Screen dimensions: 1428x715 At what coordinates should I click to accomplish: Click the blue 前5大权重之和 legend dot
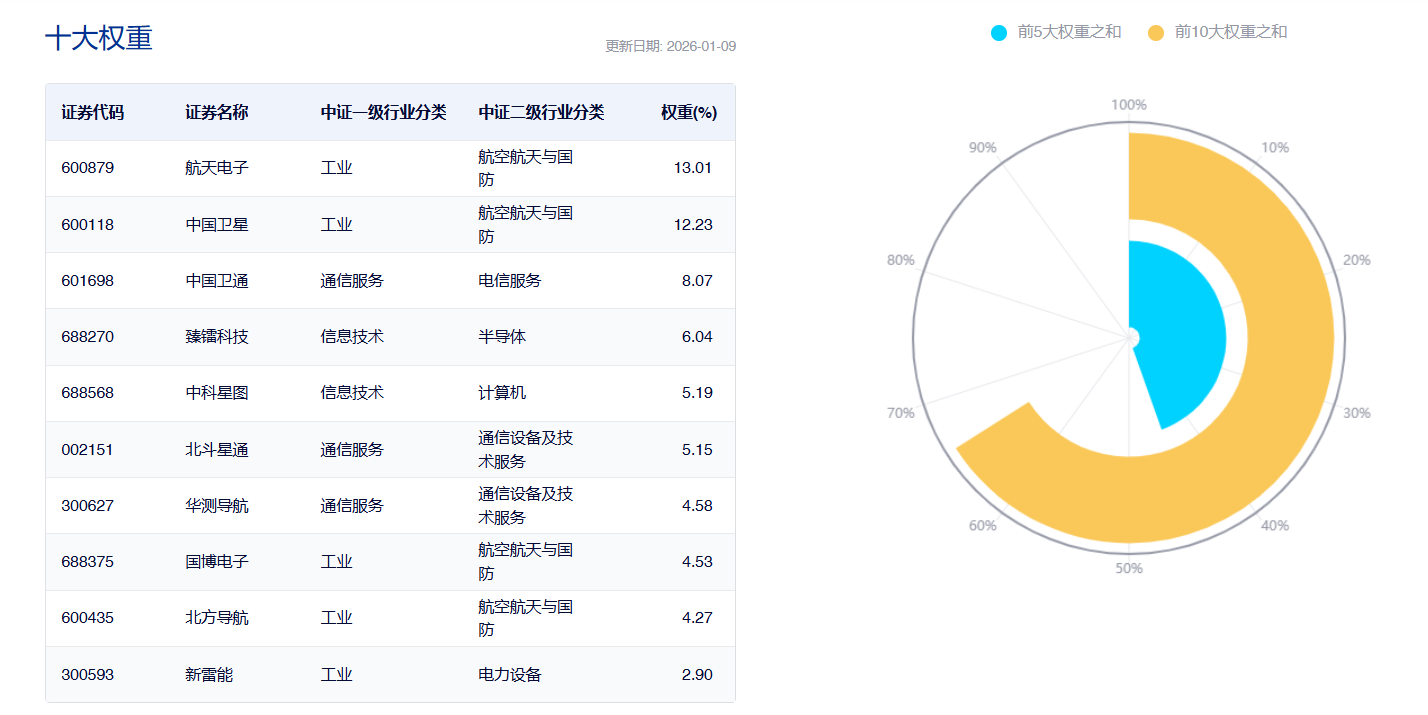999,33
